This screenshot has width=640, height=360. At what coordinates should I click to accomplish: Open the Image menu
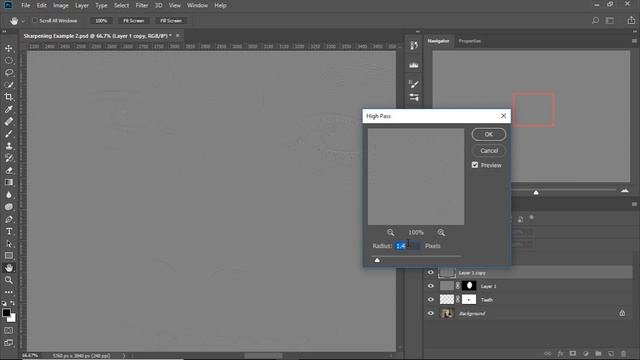[60, 5]
